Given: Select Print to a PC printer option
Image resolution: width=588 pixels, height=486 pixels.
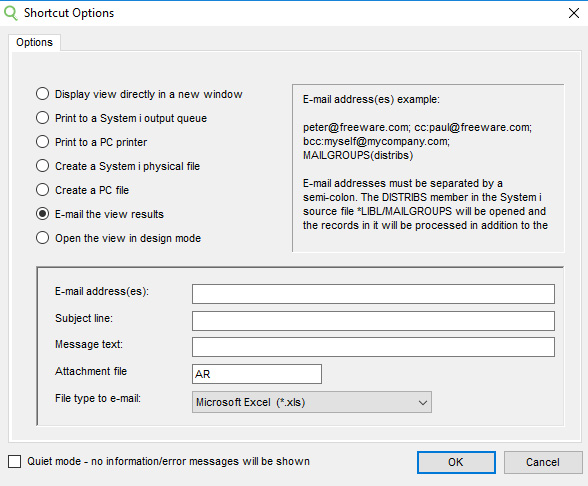Looking at the screenshot, I should 42,142.
